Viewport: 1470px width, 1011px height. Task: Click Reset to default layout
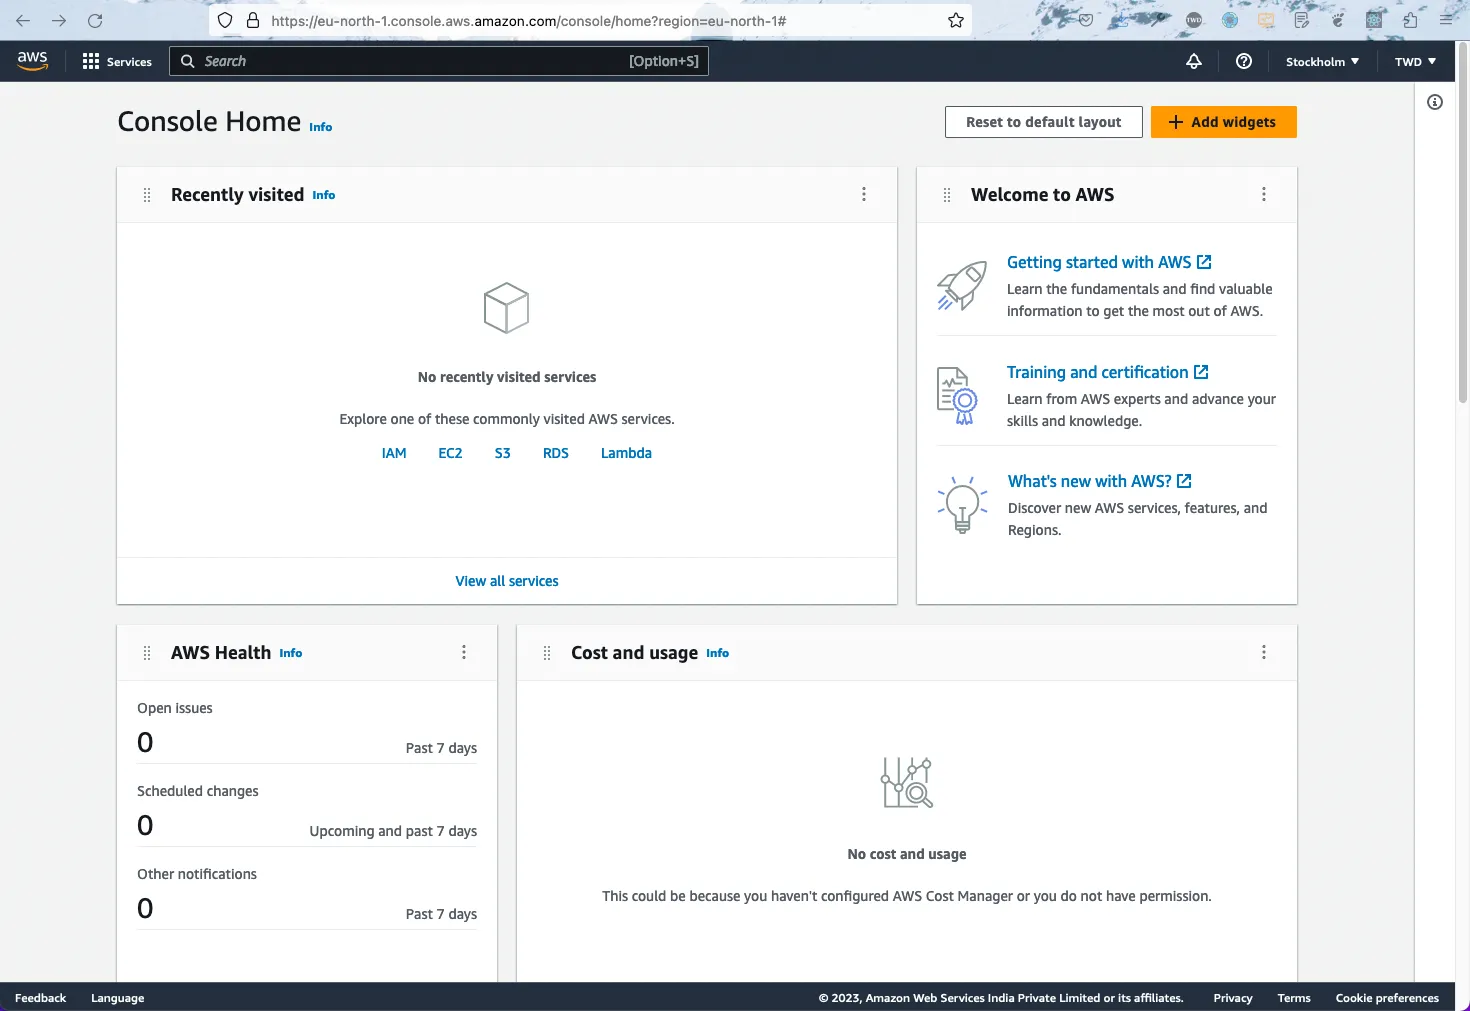(x=1044, y=122)
